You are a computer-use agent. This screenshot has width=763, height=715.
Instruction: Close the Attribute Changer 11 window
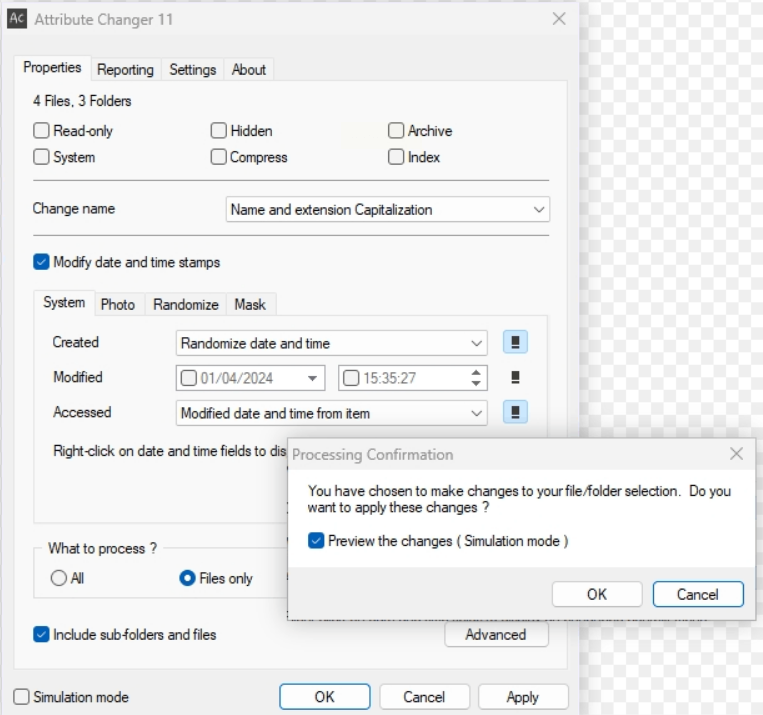(x=559, y=19)
